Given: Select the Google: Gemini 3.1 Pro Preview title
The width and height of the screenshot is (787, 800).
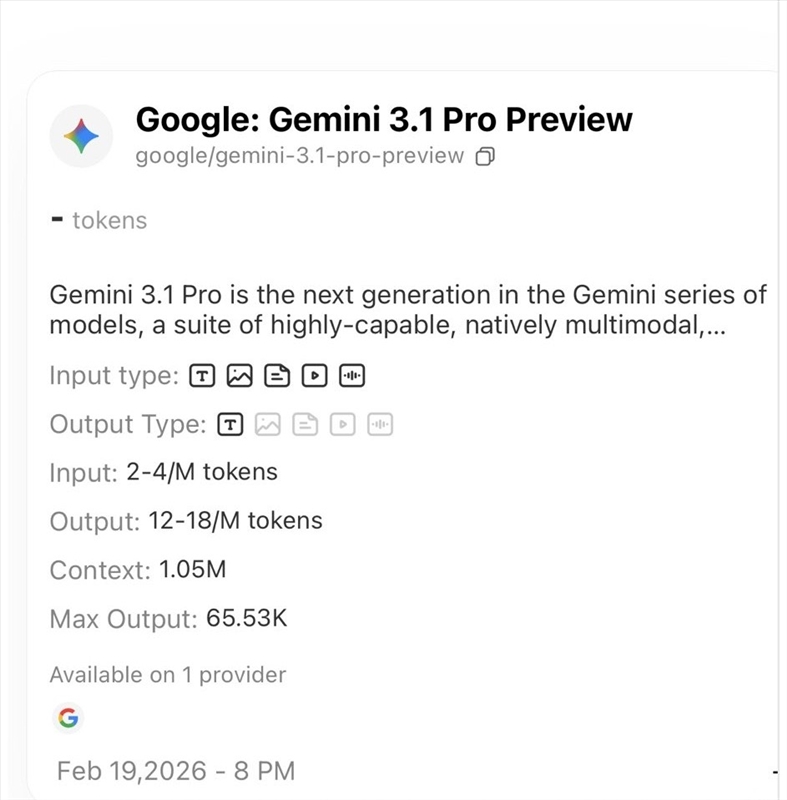Looking at the screenshot, I should click(x=385, y=119).
